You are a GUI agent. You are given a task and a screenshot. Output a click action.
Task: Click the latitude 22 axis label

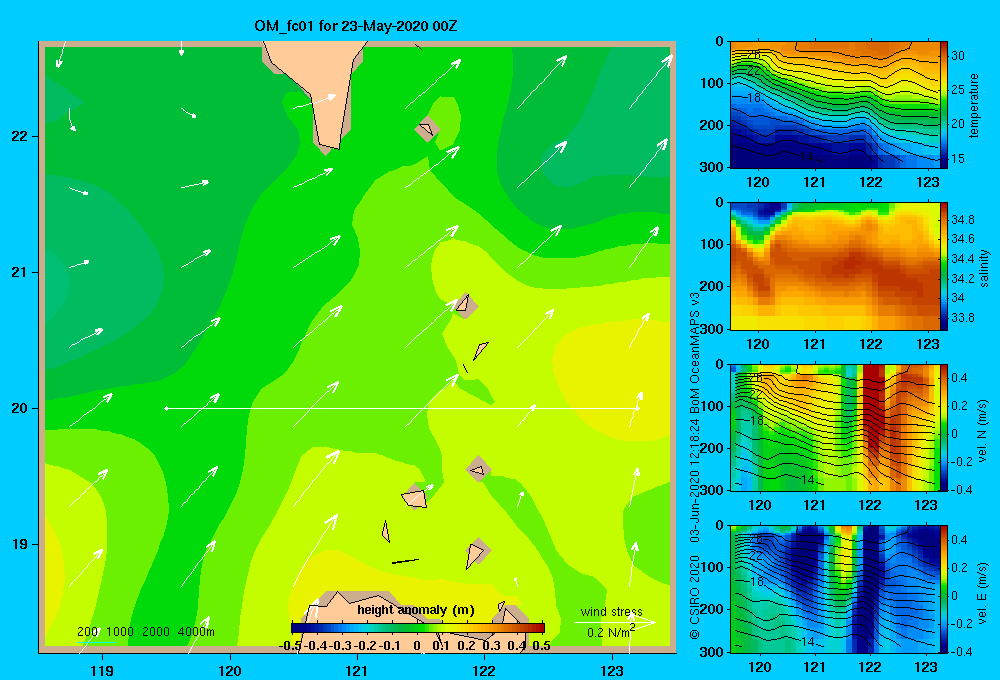click(x=19, y=136)
